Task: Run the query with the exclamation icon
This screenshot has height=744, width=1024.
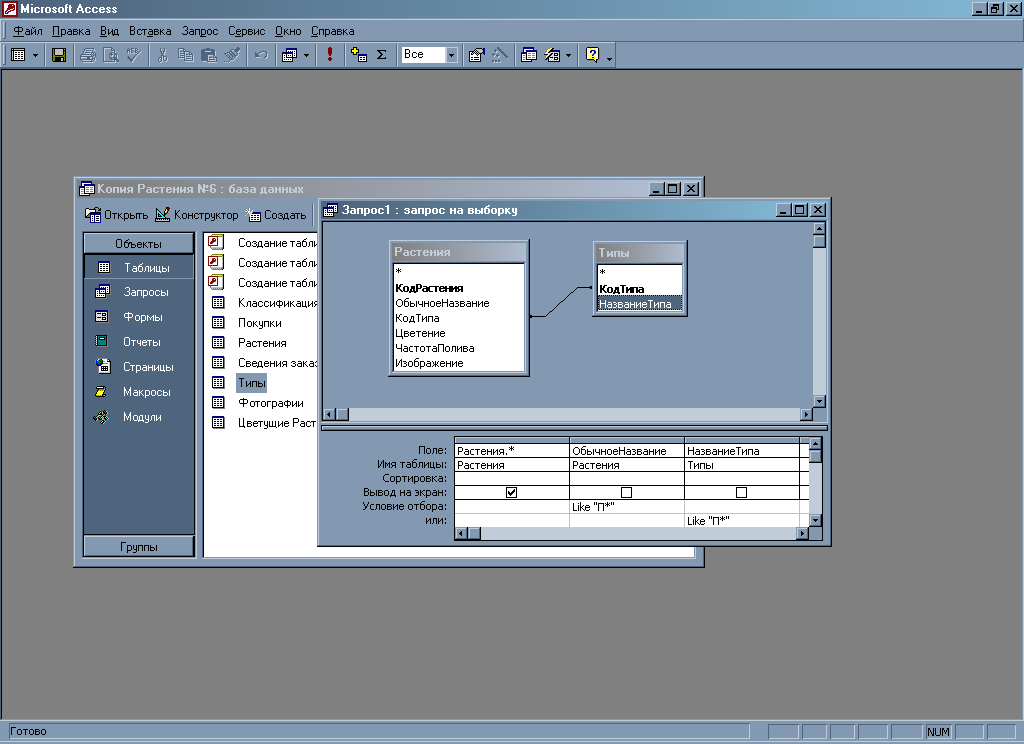Action: tap(330, 55)
